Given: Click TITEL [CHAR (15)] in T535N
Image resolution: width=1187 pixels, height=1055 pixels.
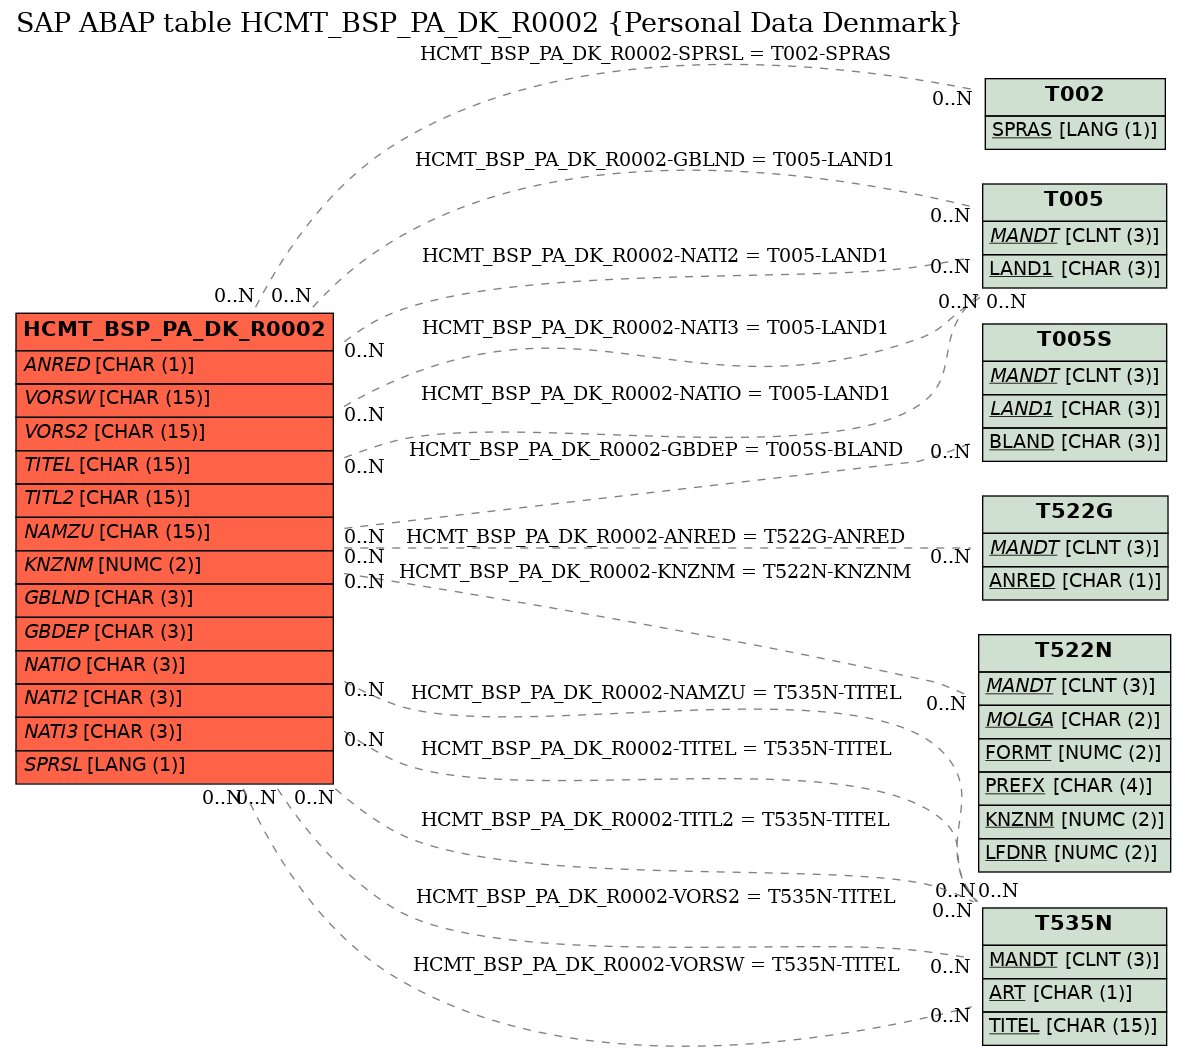Looking at the screenshot, I should pyautogui.click(x=1074, y=1028).
